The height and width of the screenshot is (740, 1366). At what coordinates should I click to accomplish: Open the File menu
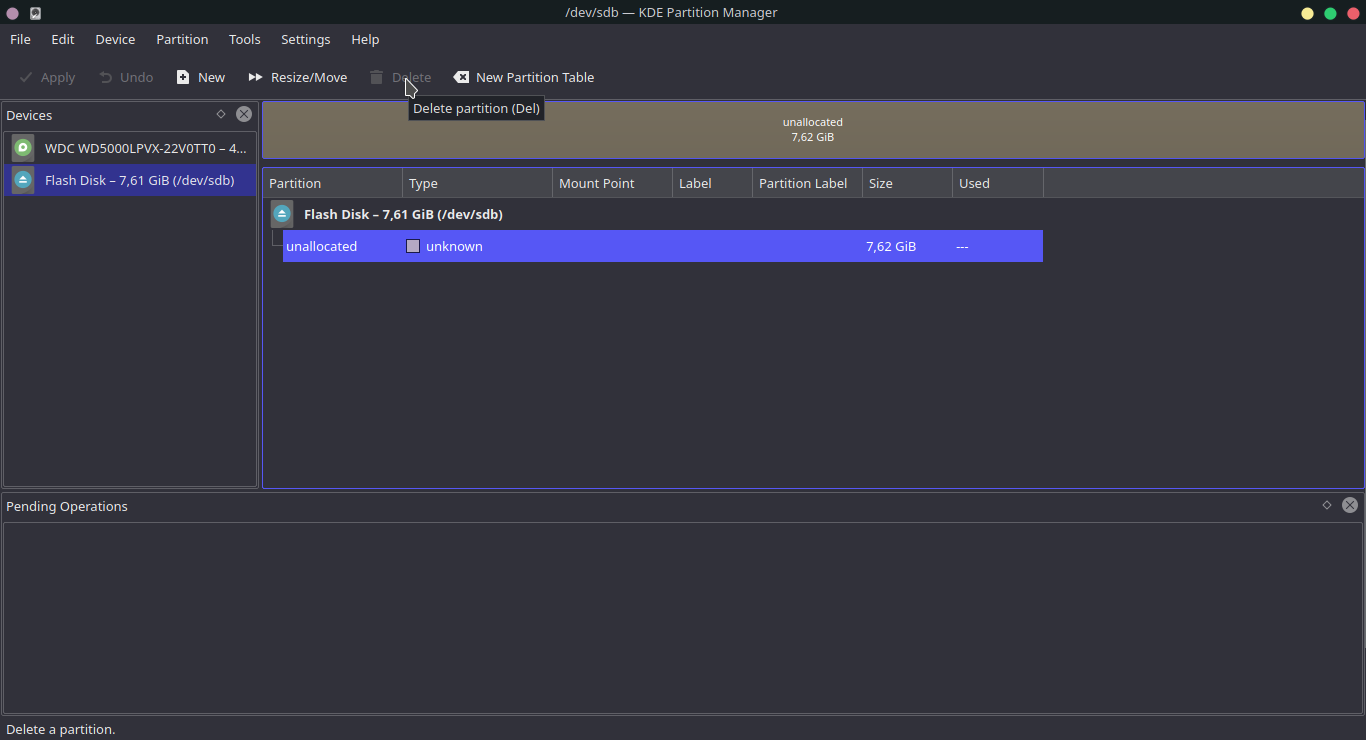pyautogui.click(x=20, y=39)
